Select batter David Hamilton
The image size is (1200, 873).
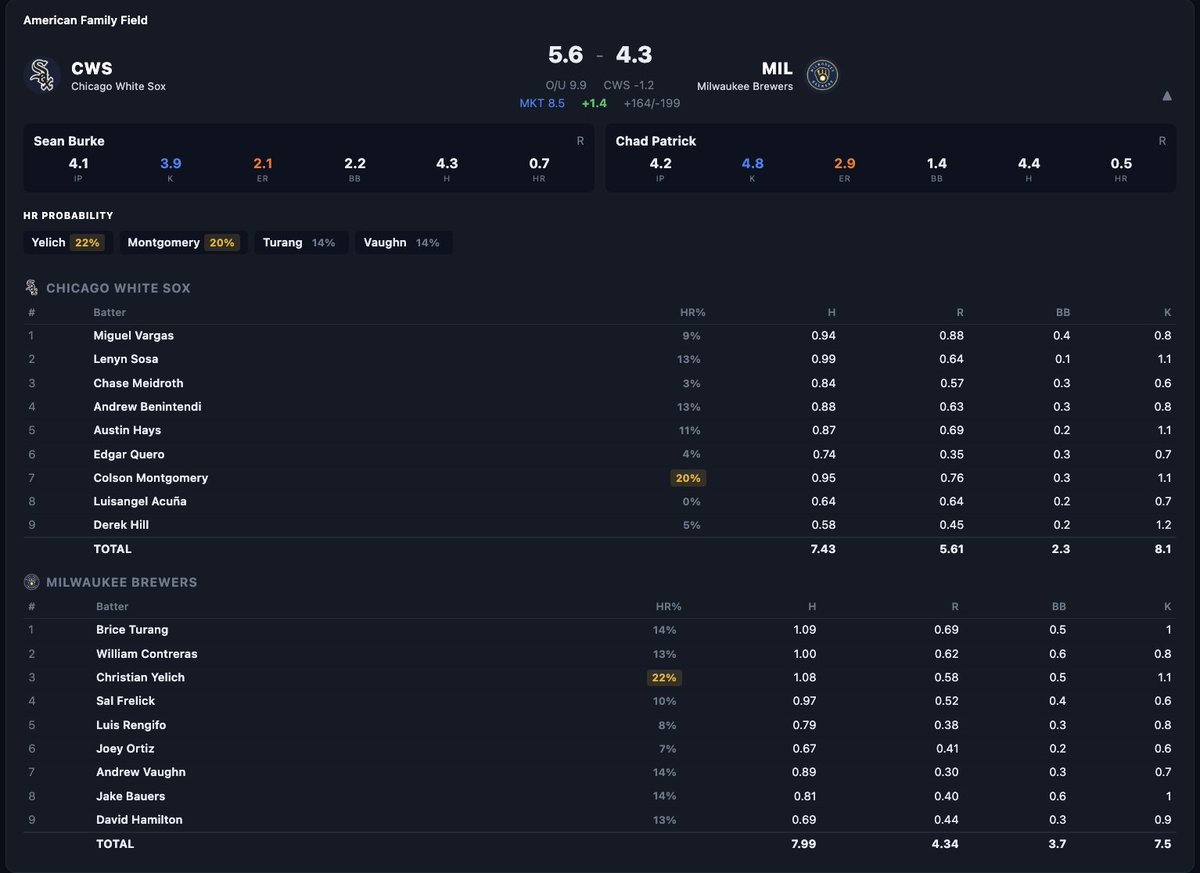click(x=139, y=820)
